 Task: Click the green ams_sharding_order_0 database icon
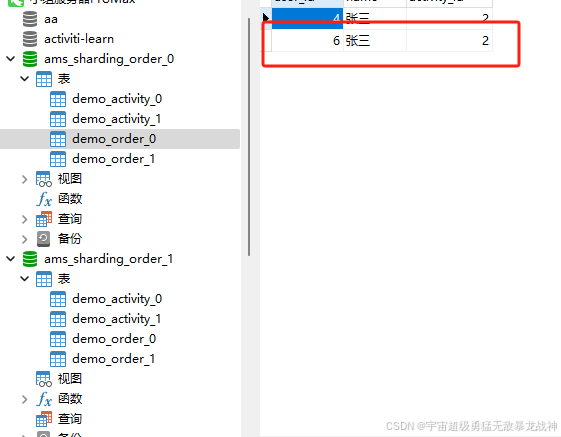(x=30, y=59)
